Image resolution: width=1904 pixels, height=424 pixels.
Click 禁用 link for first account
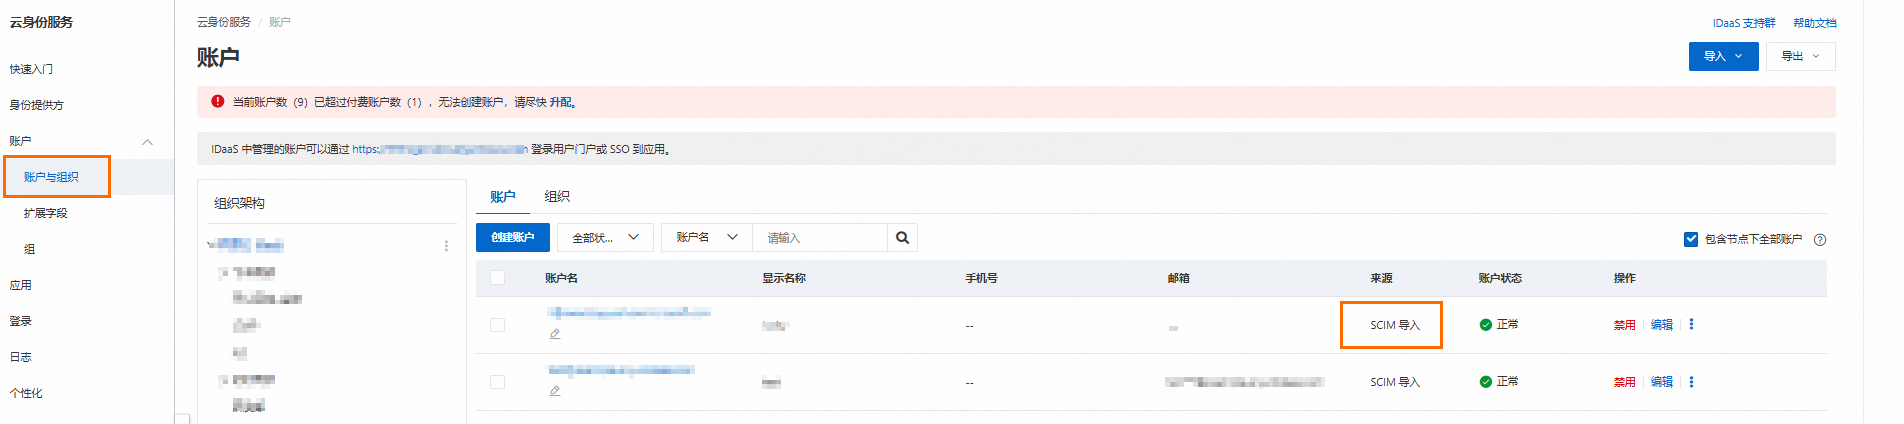point(1624,325)
